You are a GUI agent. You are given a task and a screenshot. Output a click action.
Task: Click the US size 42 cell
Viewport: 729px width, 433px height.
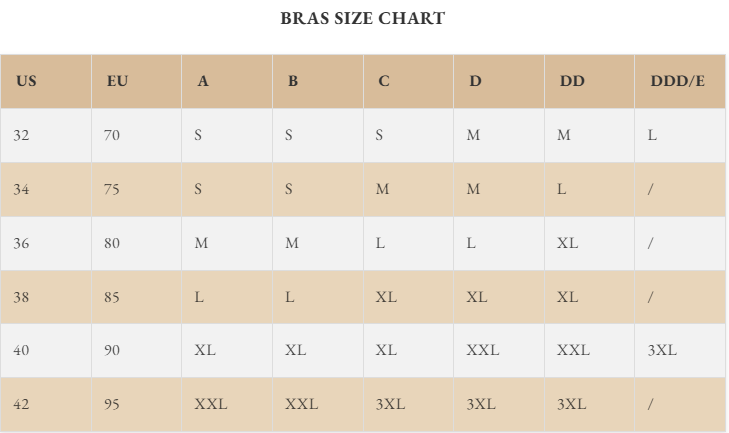pyautogui.click(x=22, y=404)
